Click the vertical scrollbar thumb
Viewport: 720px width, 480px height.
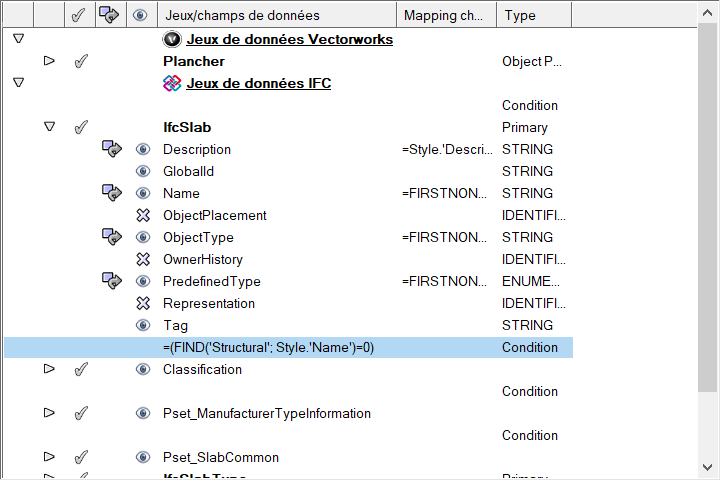coord(708,209)
